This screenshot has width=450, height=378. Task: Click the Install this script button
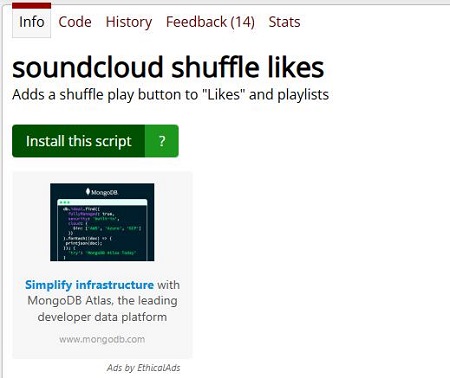click(x=79, y=141)
